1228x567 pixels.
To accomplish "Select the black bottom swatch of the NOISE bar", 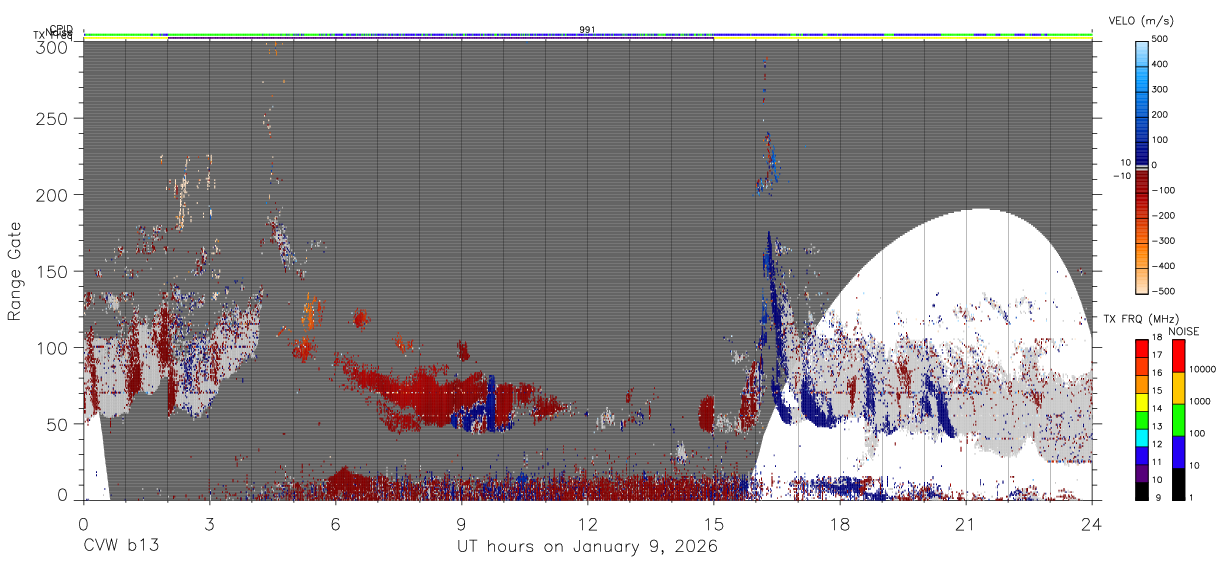I will click(1178, 484).
